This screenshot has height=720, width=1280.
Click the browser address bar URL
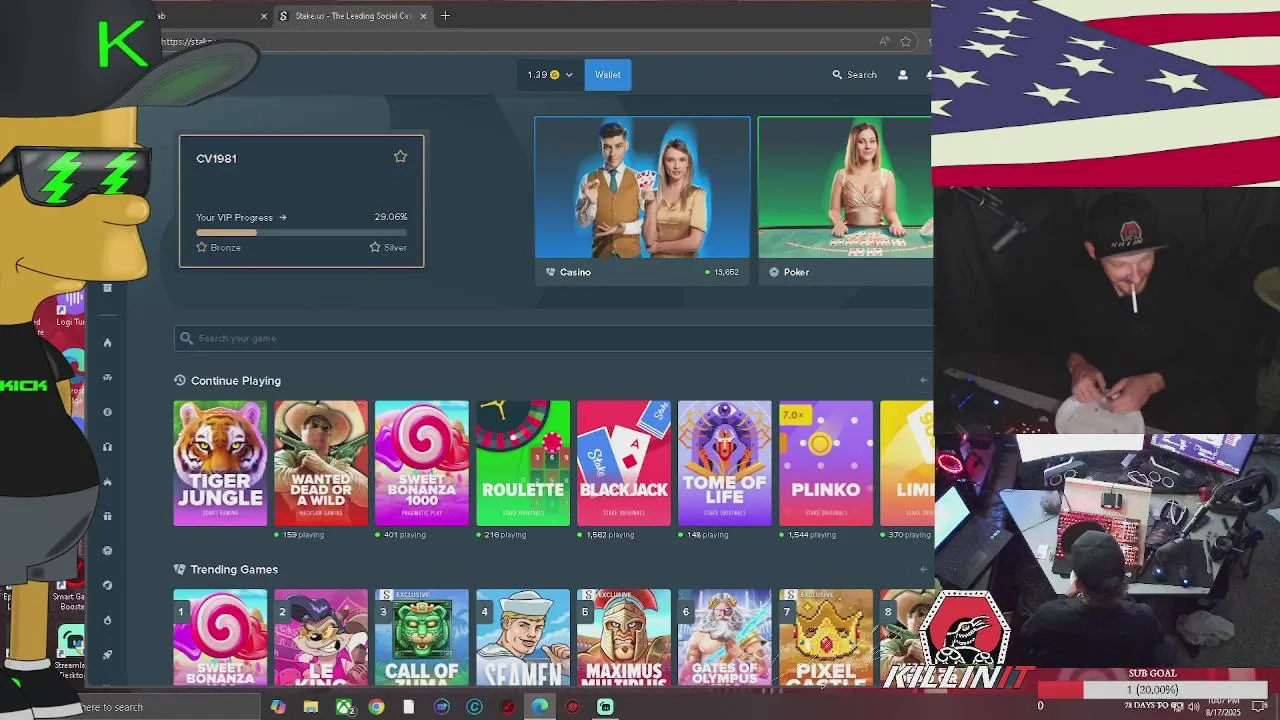(x=188, y=42)
